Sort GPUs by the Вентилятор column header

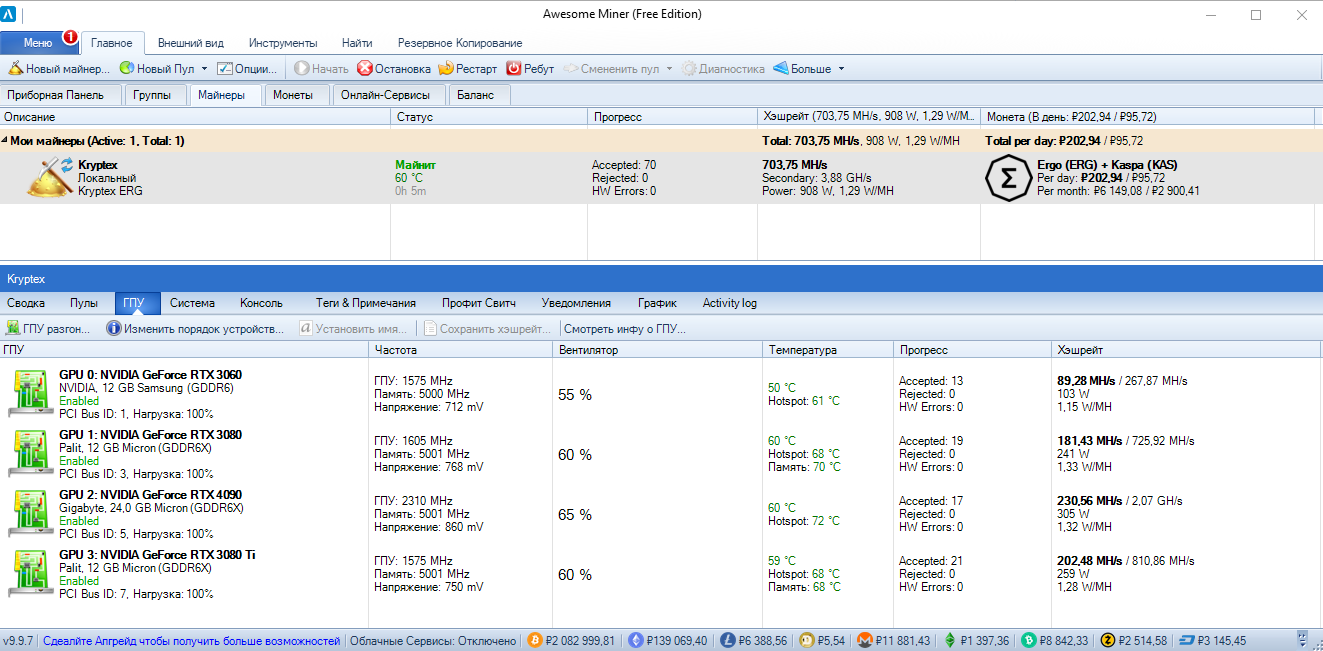point(657,350)
